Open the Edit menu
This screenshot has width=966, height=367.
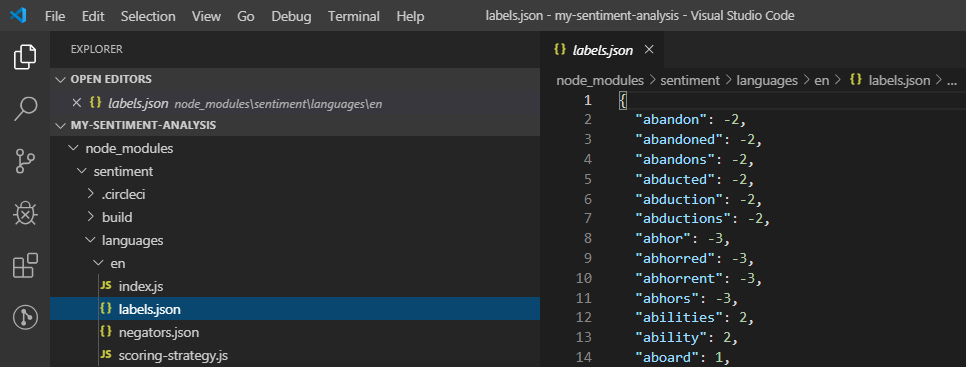93,16
